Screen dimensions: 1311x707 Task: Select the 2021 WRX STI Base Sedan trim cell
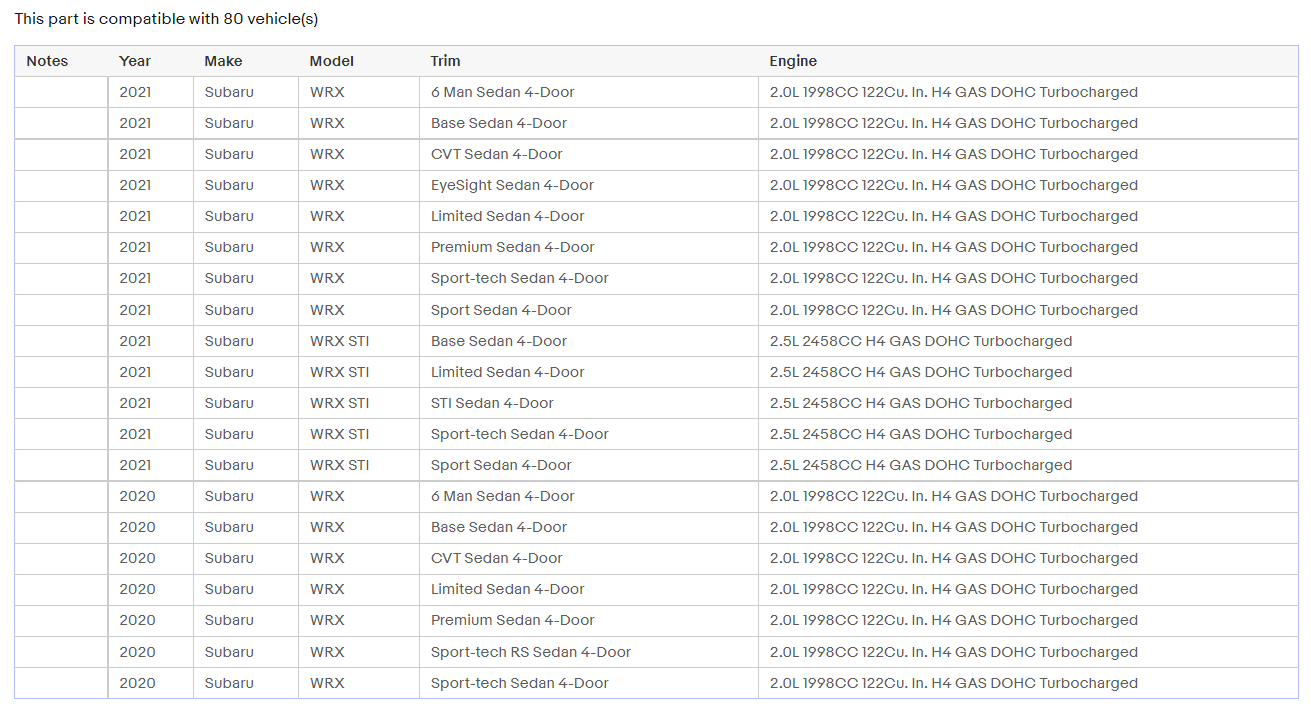pos(589,341)
